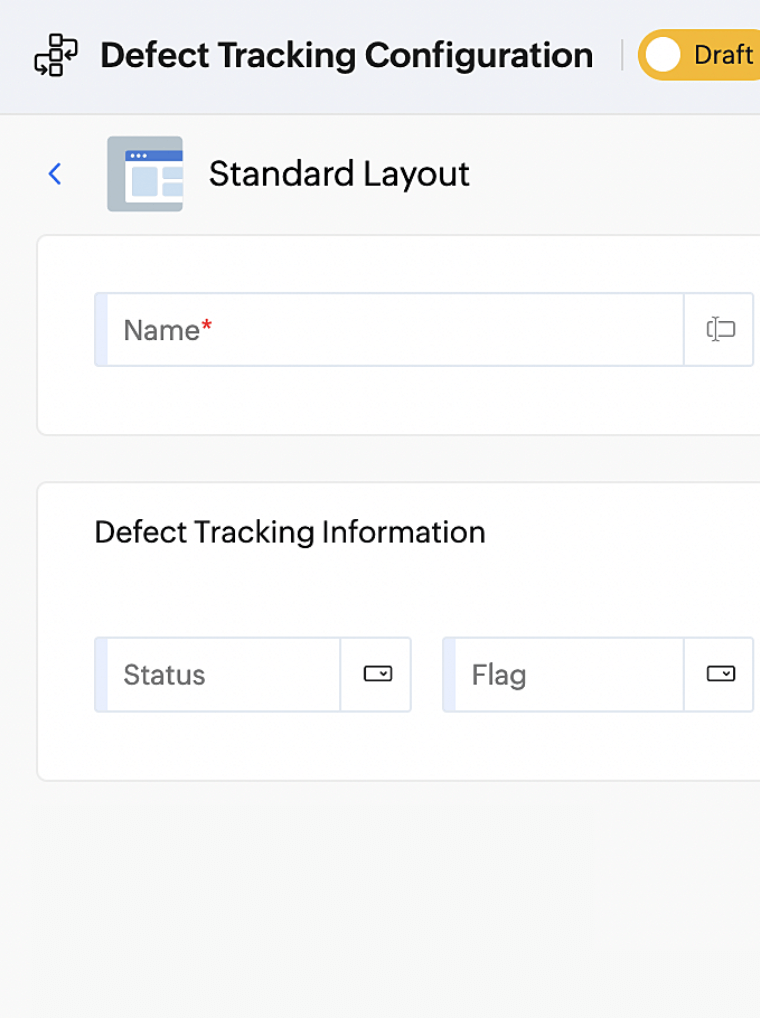Viewport: 760px width, 1018px height.
Task: Click the picklist icon inside the Flag field
Action: point(723,674)
